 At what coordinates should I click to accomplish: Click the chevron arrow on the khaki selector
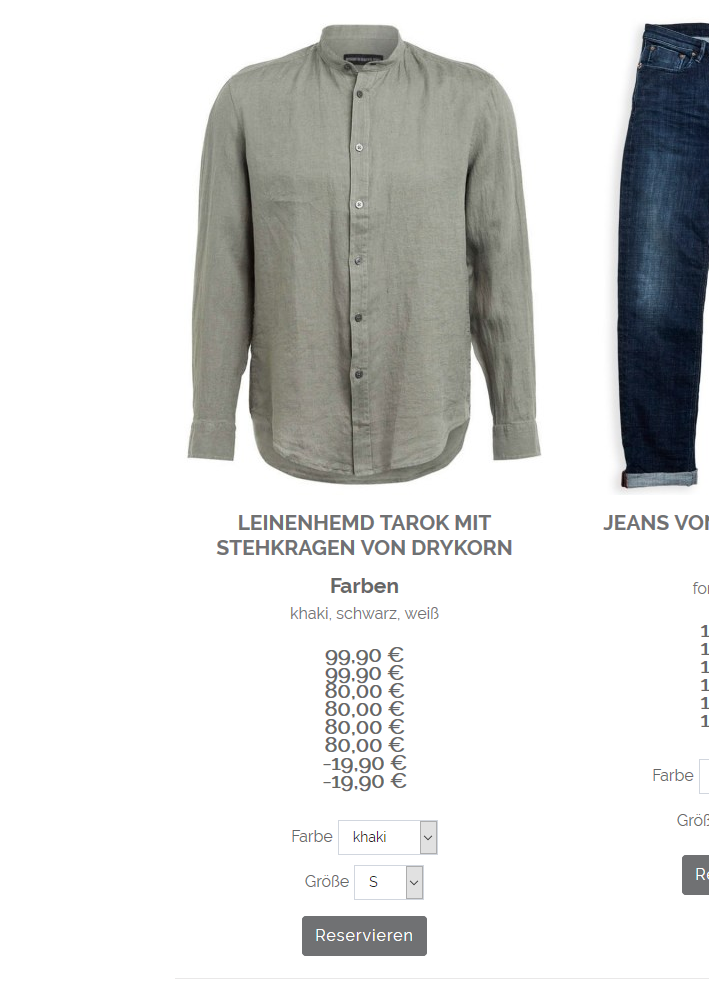pyautogui.click(x=428, y=837)
